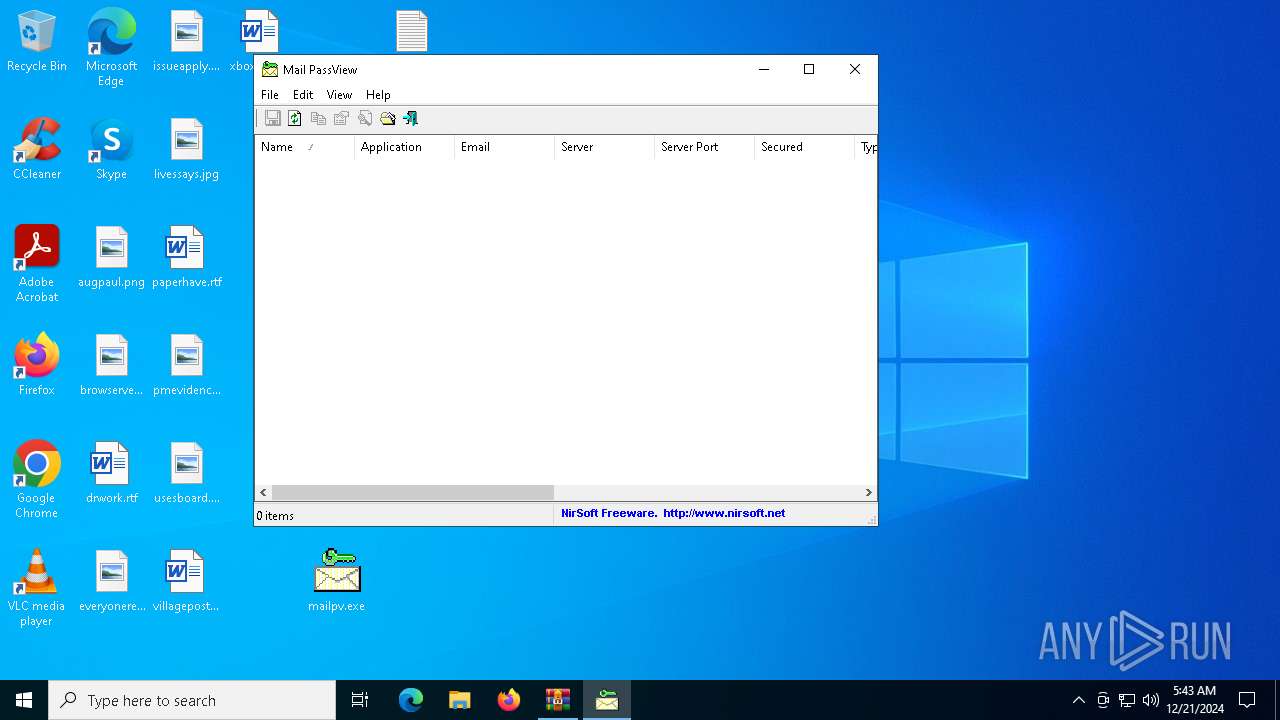Sort by the Secured column header
1280x720 pixels.
click(805, 147)
